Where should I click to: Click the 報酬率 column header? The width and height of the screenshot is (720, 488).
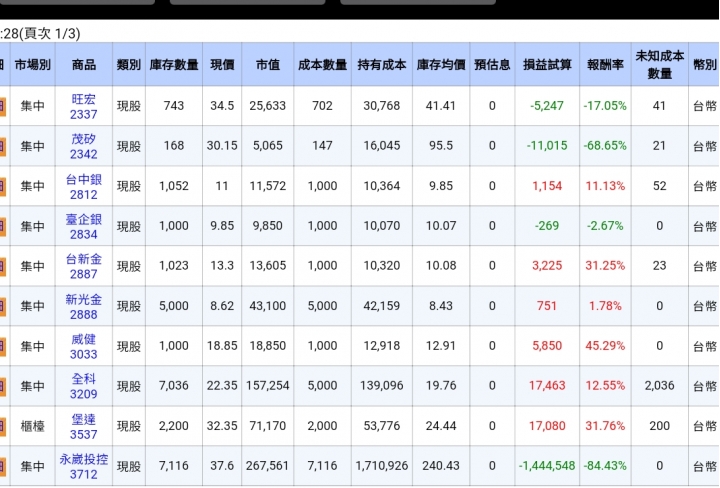[x=605, y=65]
